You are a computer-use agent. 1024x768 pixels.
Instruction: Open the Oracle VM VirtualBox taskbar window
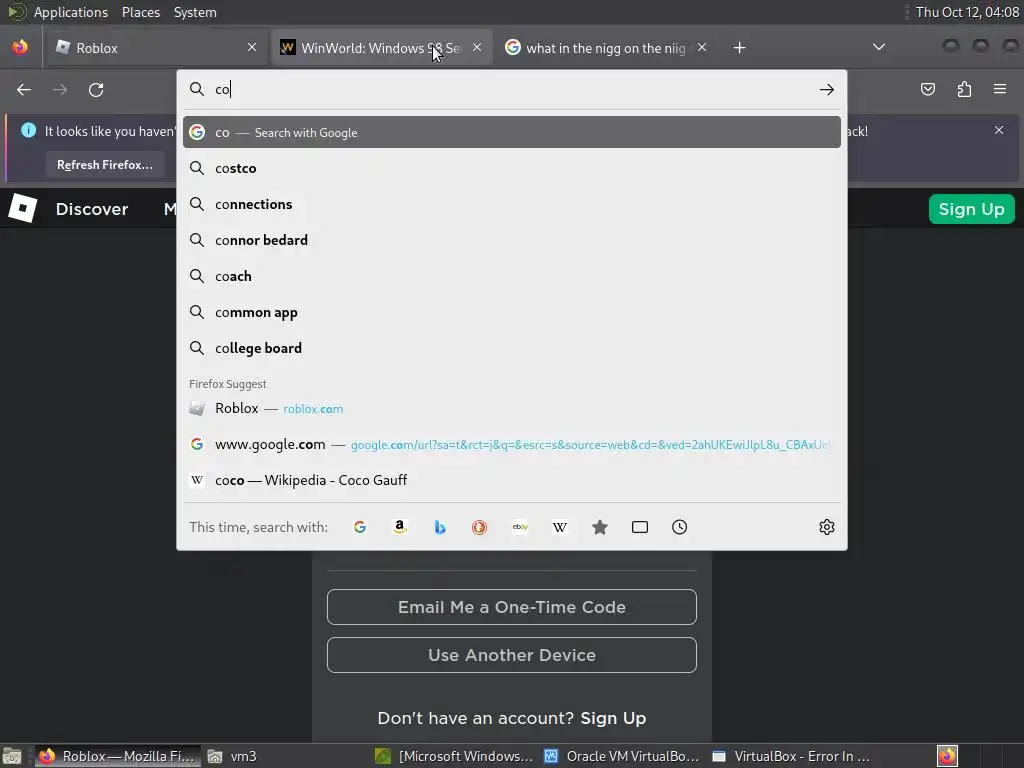click(622, 756)
